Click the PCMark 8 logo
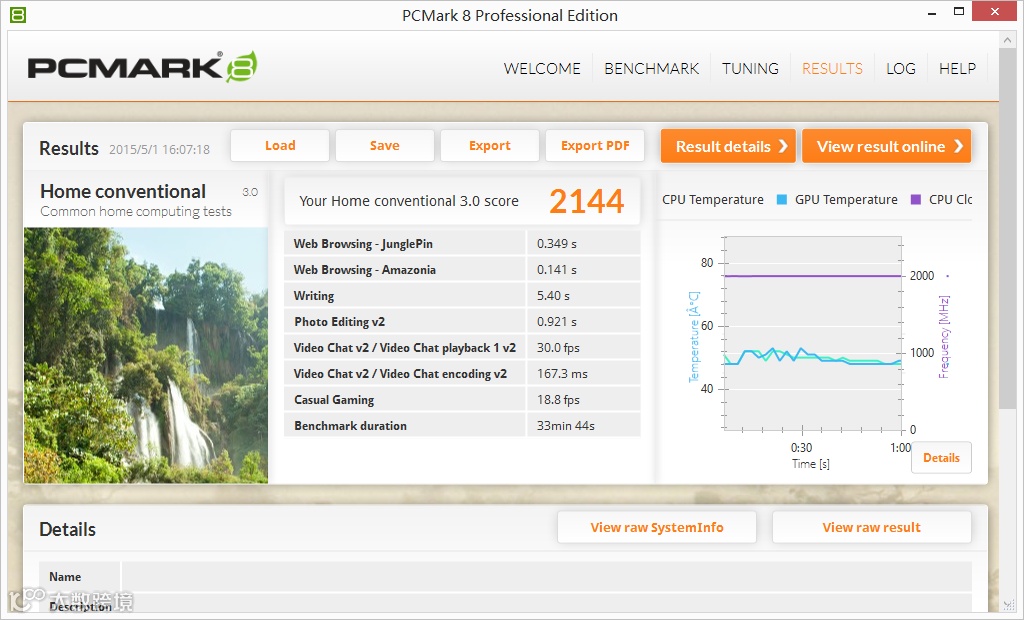The height and width of the screenshot is (620, 1024). point(142,67)
